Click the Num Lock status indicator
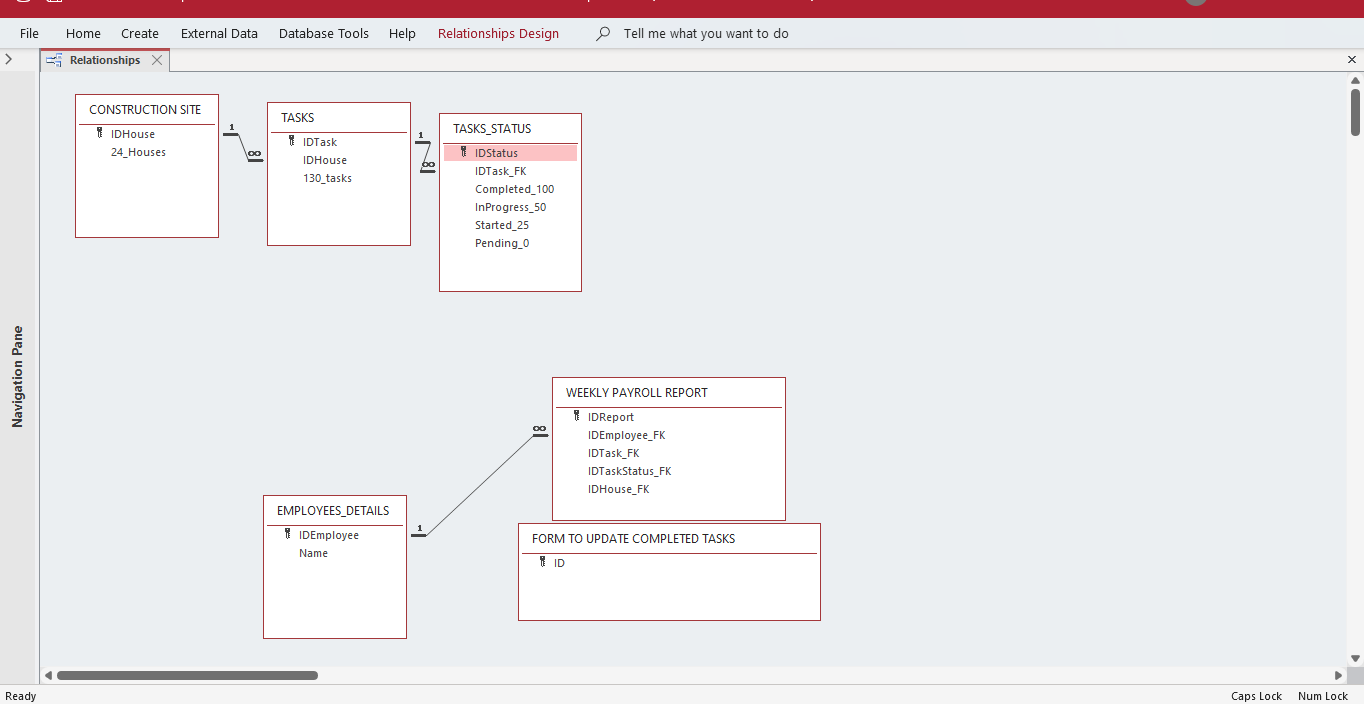Screen dimensions: 1364x704 [x=1323, y=696]
